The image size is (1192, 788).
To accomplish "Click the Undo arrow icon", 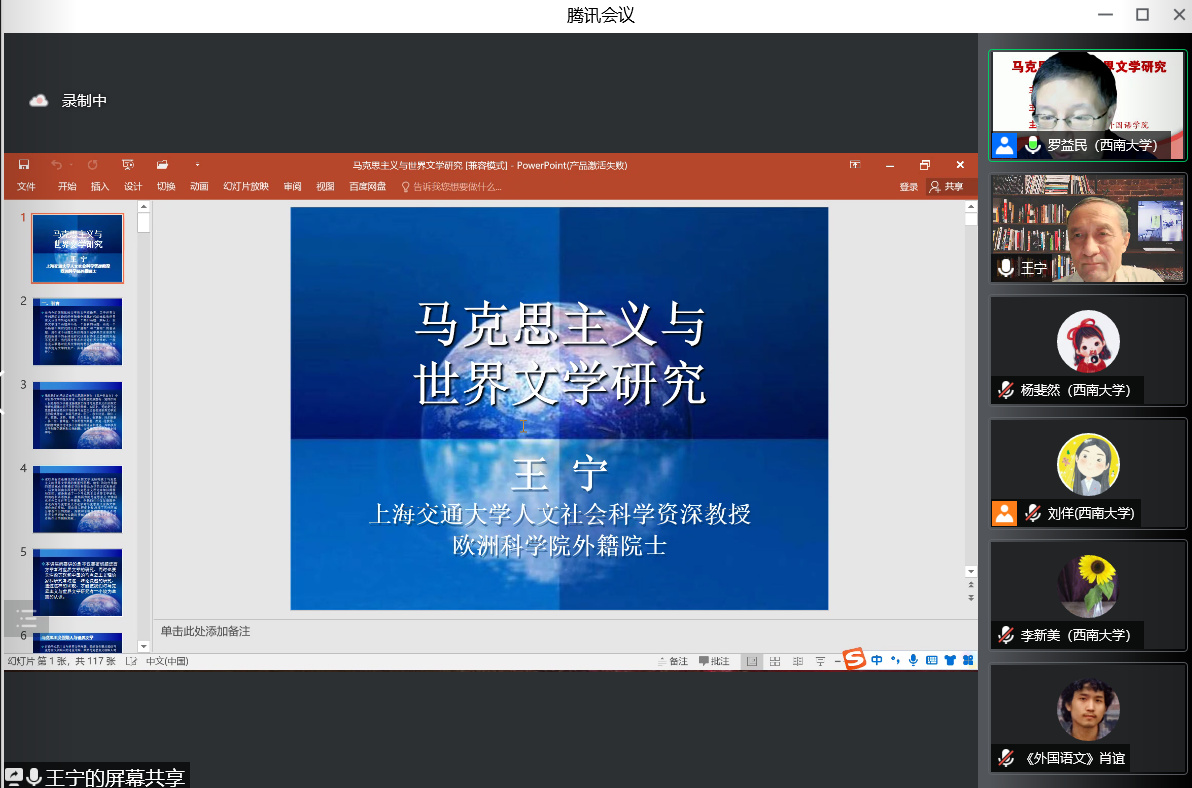I will (56, 165).
